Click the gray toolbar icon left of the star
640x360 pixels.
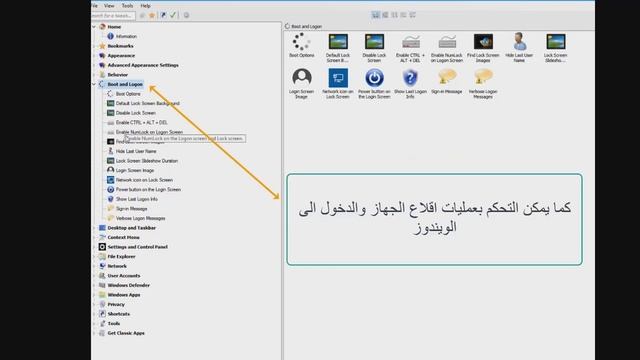(x=142, y=15)
